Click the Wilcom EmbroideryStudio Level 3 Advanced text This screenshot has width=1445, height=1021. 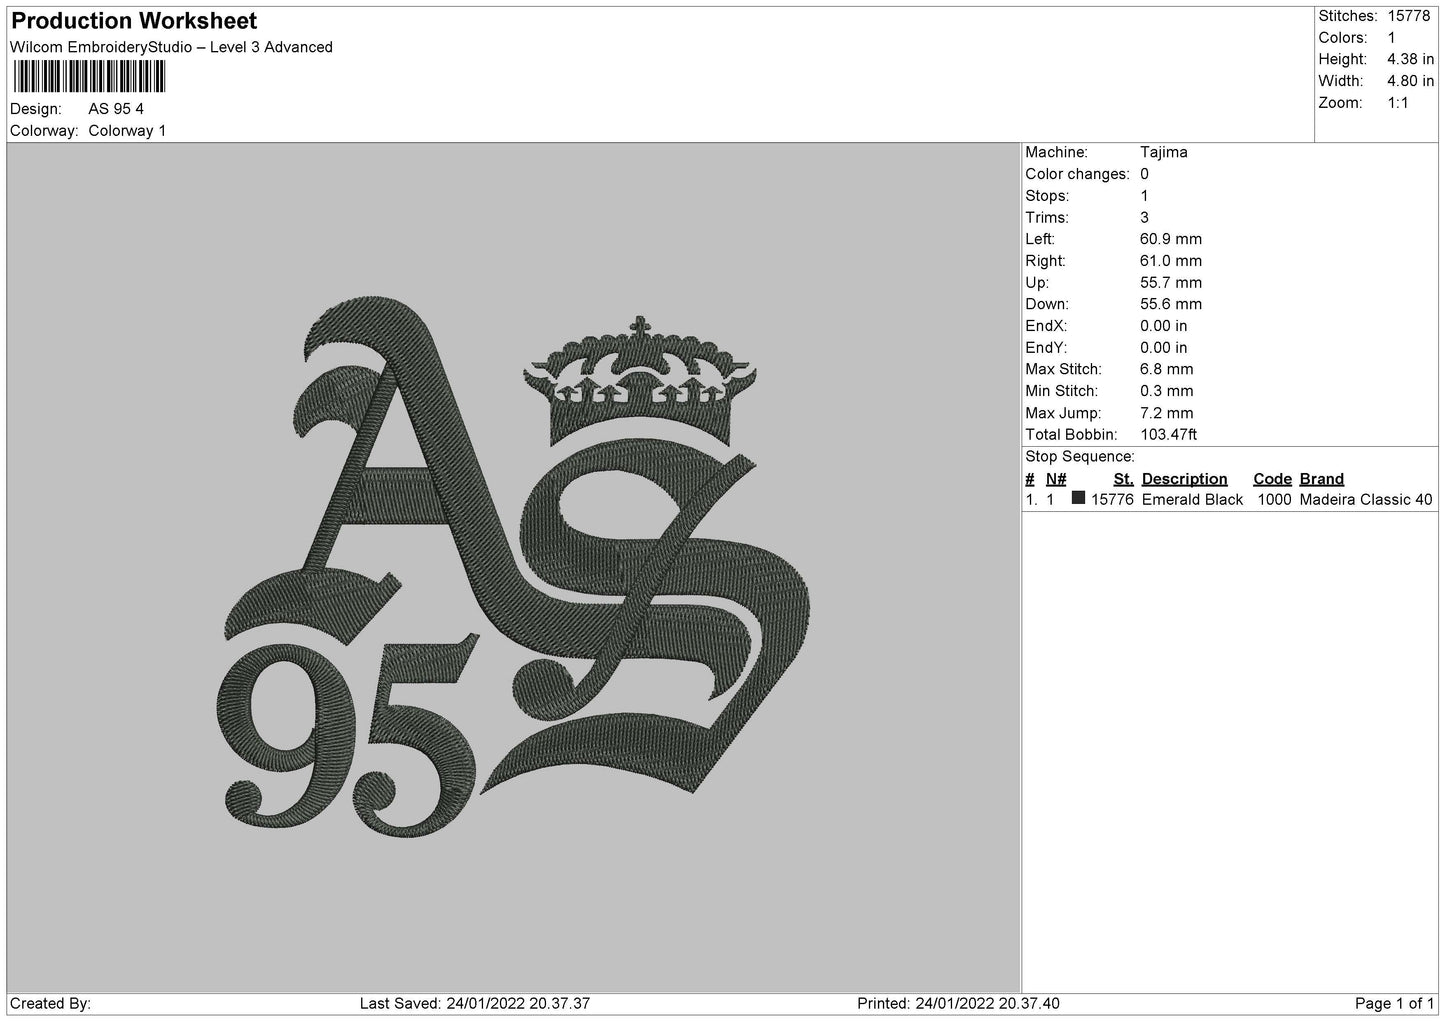coord(171,47)
